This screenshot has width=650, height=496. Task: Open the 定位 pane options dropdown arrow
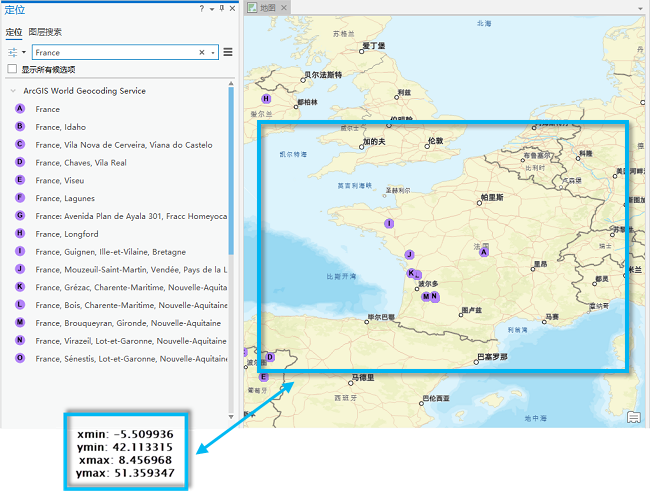pos(211,8)
